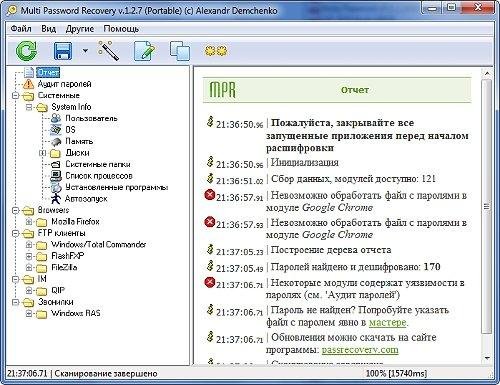Viewport: 500px width, 385px height.
Task: Click the Windows RAS folder icon
Action: pos(42,314)
